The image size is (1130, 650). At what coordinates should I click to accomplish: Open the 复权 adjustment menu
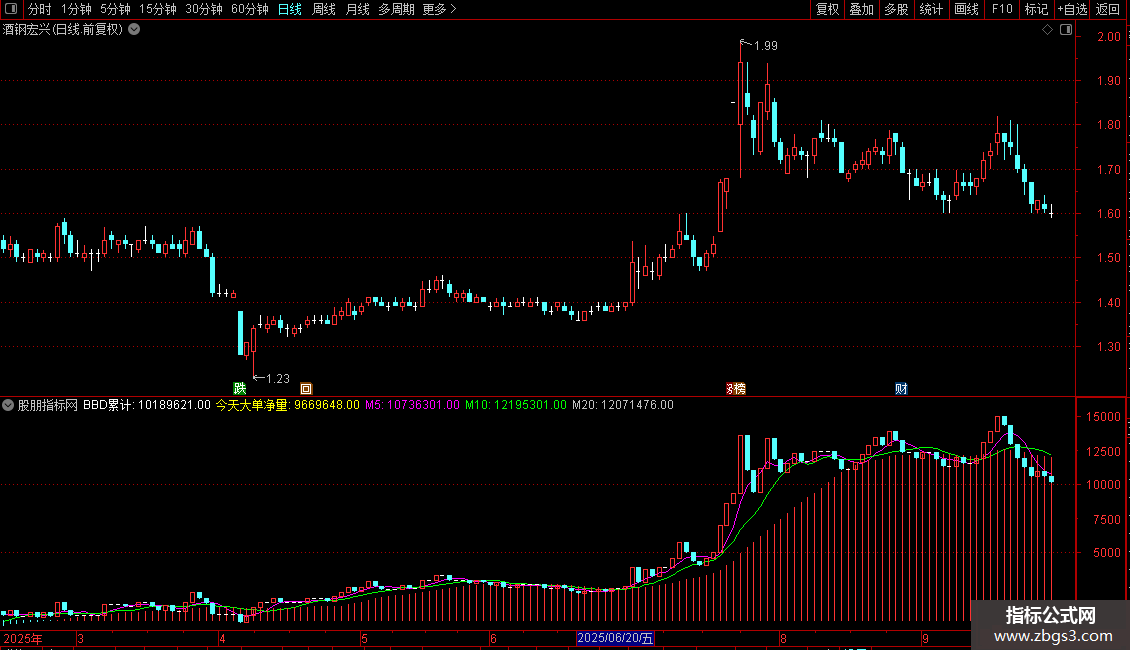click(x=827, y=9)
